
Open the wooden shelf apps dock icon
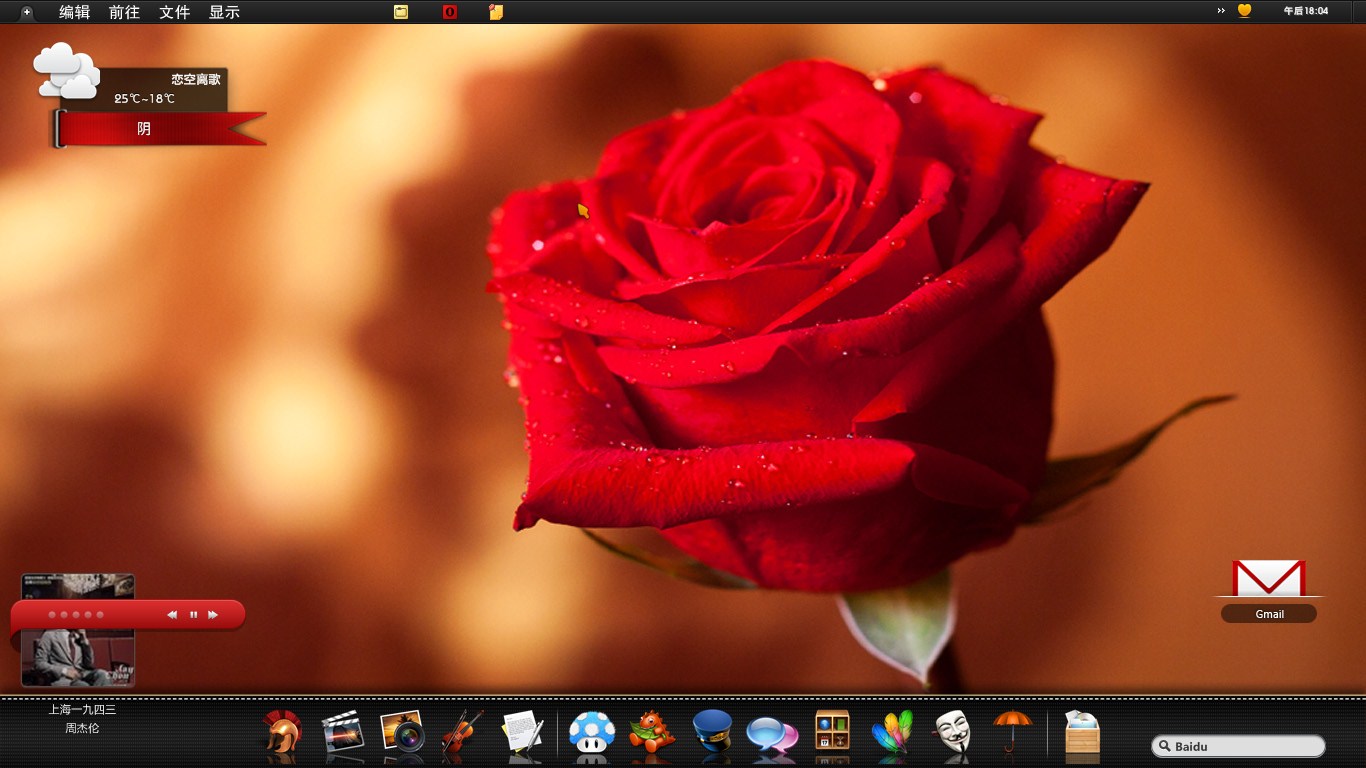click(833, 732)
